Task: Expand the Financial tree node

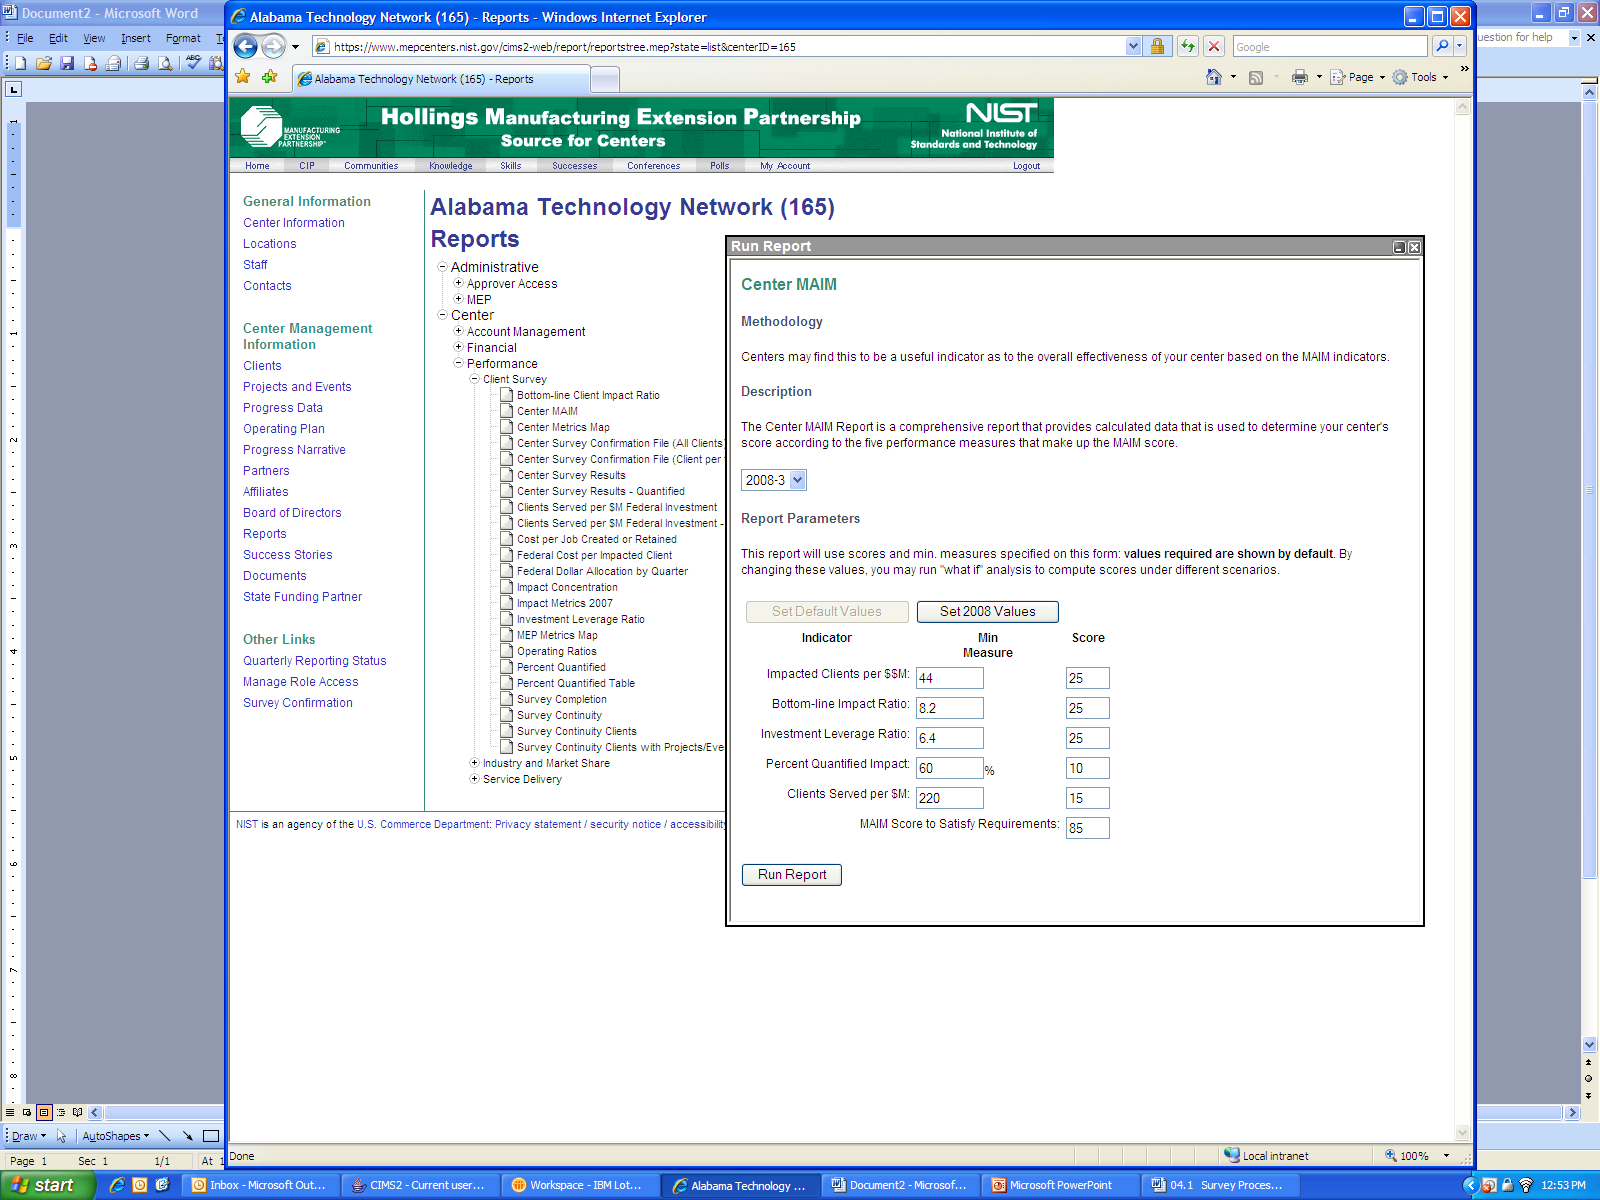Action: coord(458,347)
